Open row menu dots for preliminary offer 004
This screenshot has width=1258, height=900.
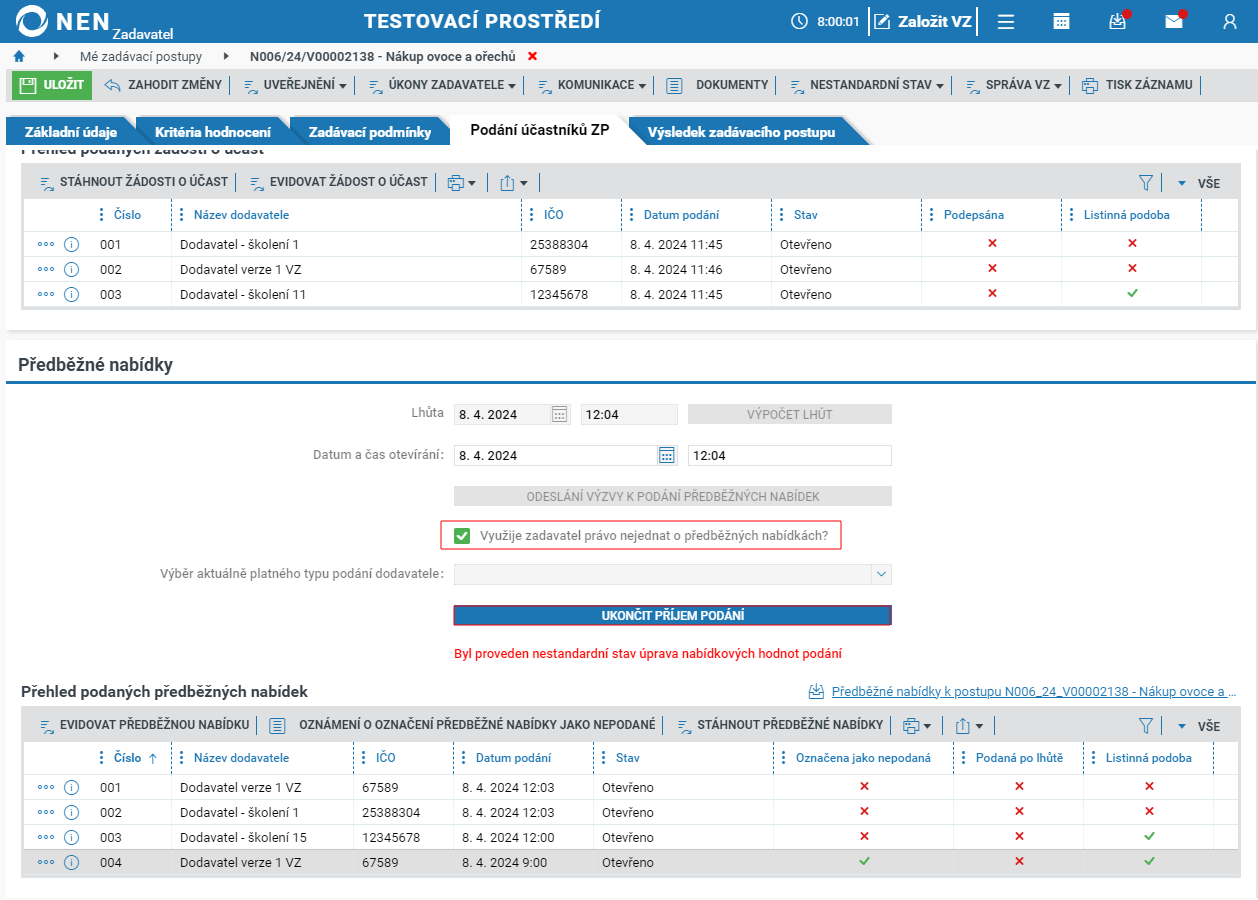click(46, 862)
